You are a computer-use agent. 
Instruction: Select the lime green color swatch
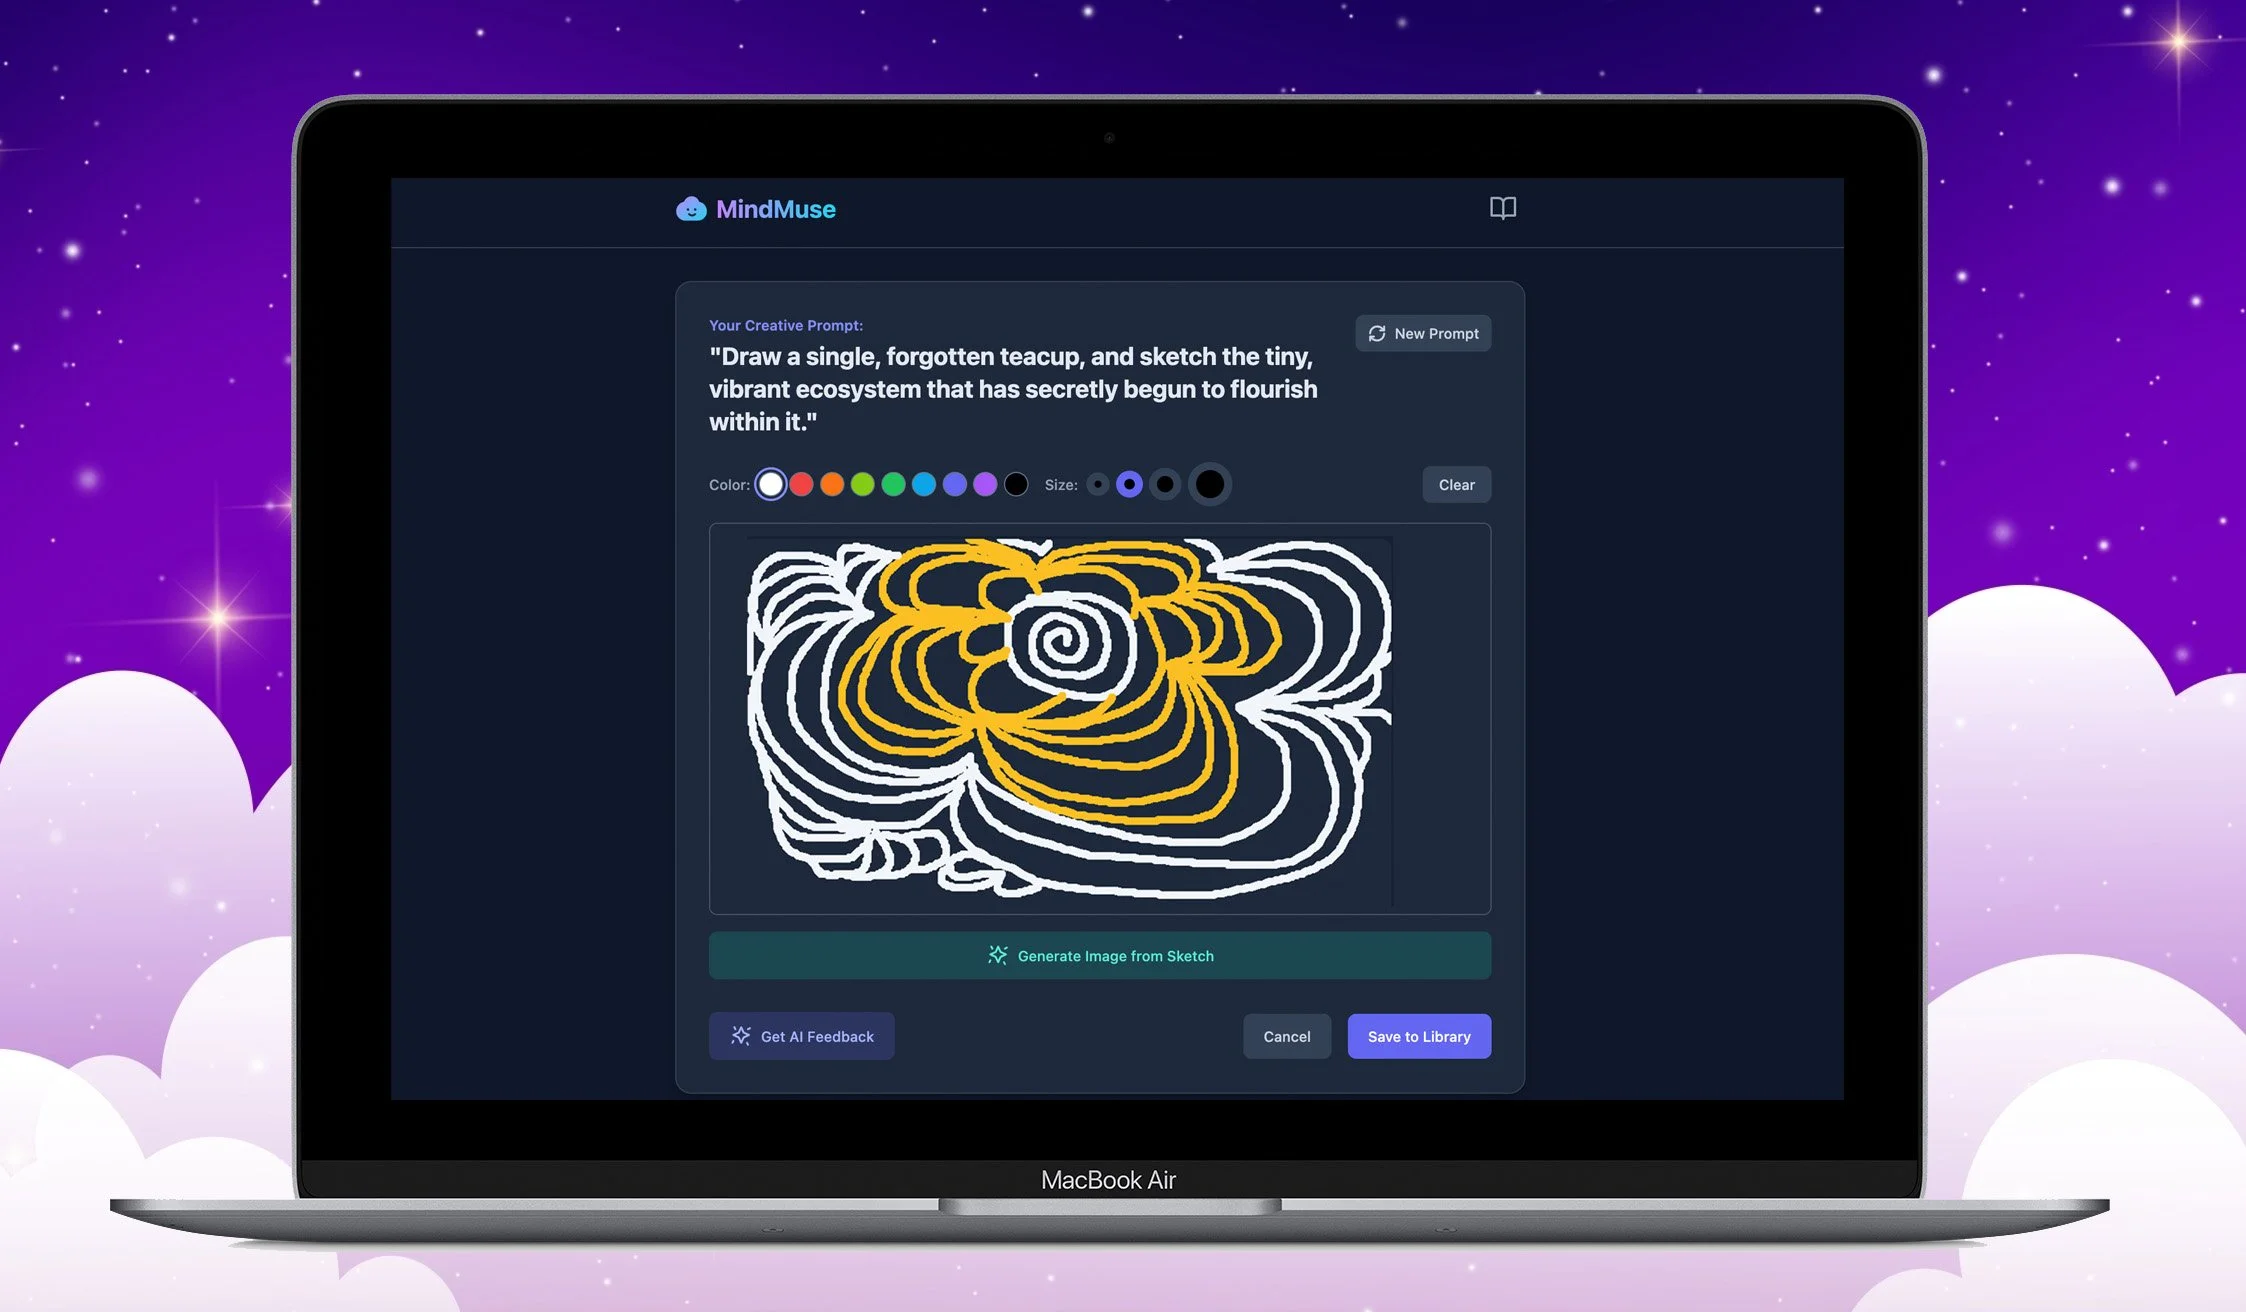click(x=862, y=485)
